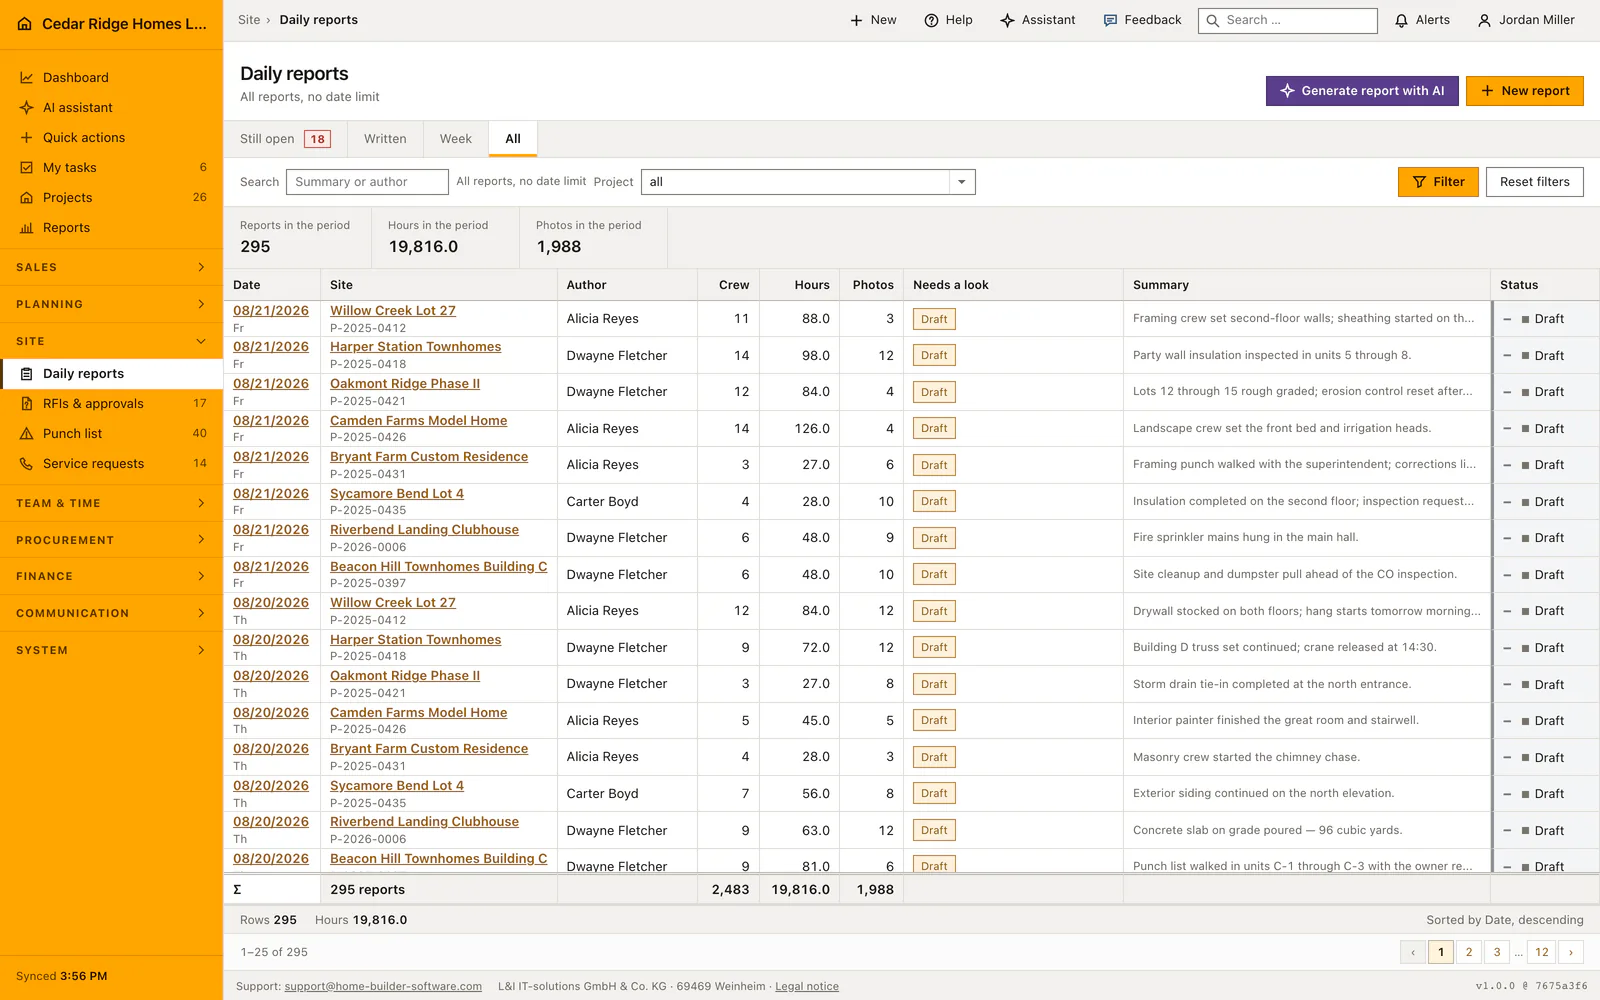Go to My tasks
Viewport: 1600px width, 1000px height.
(x=111, y=168)
